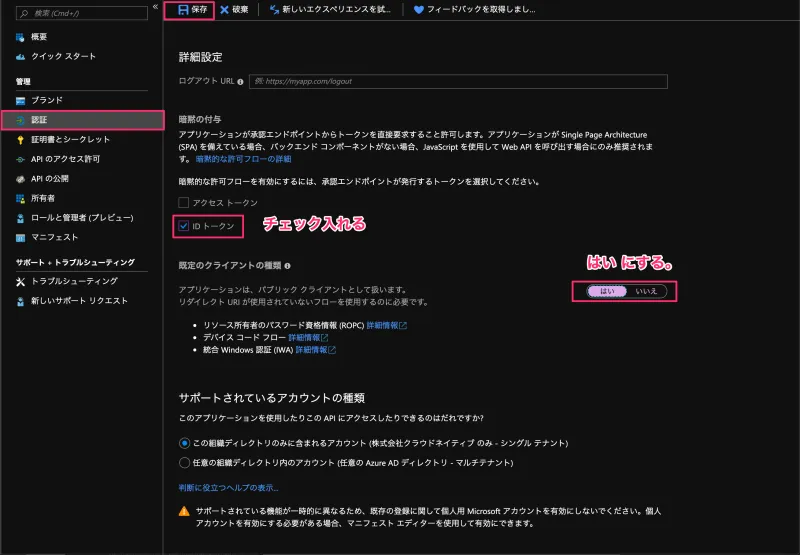Click the 概要 overview icon

pos(20,37)
